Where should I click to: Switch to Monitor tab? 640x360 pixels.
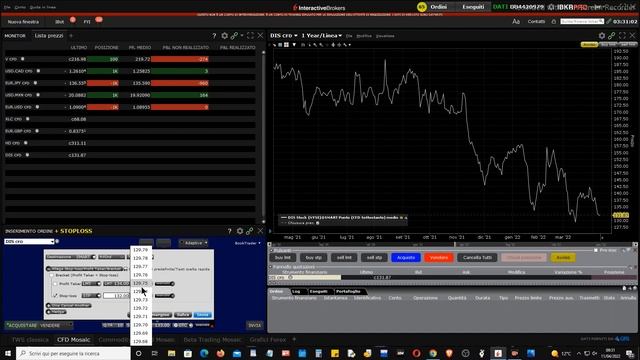15,36
